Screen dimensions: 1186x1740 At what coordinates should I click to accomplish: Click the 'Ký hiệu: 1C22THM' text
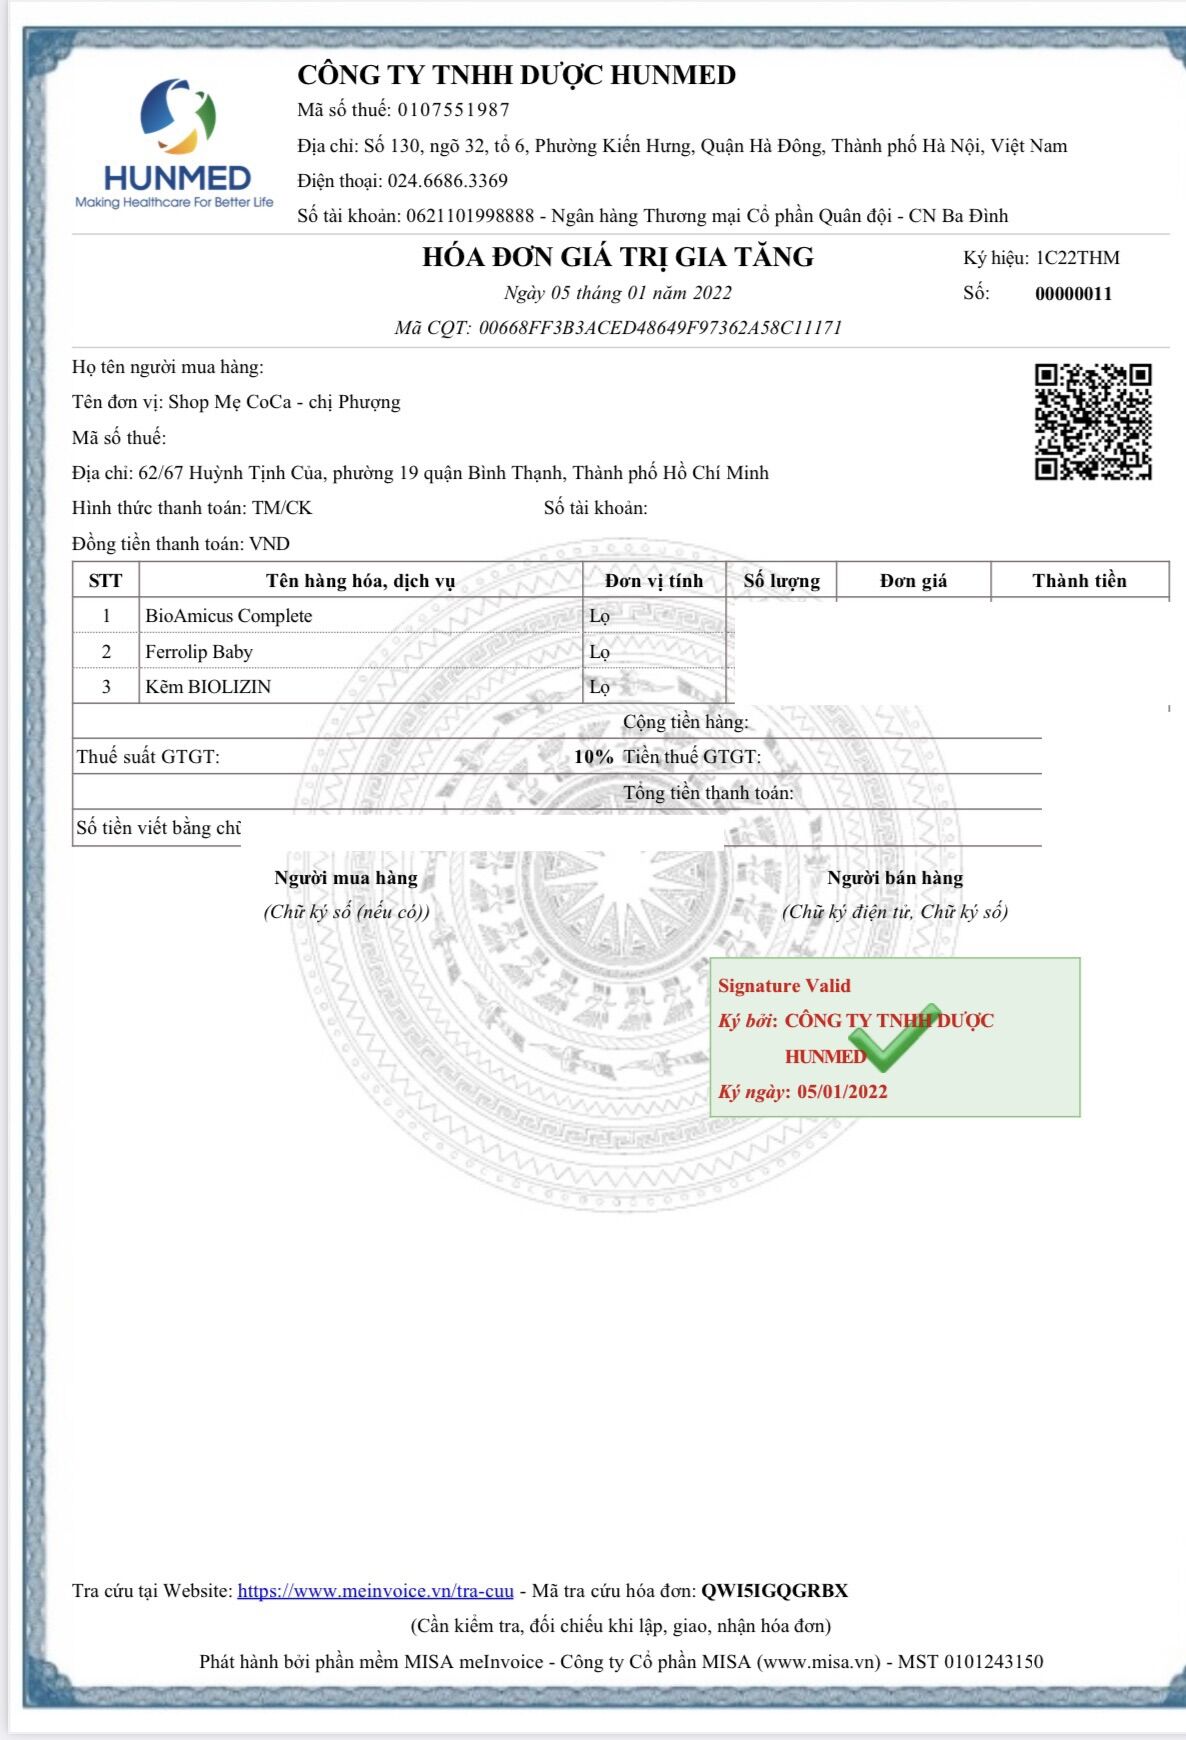tap(1041, 258)
